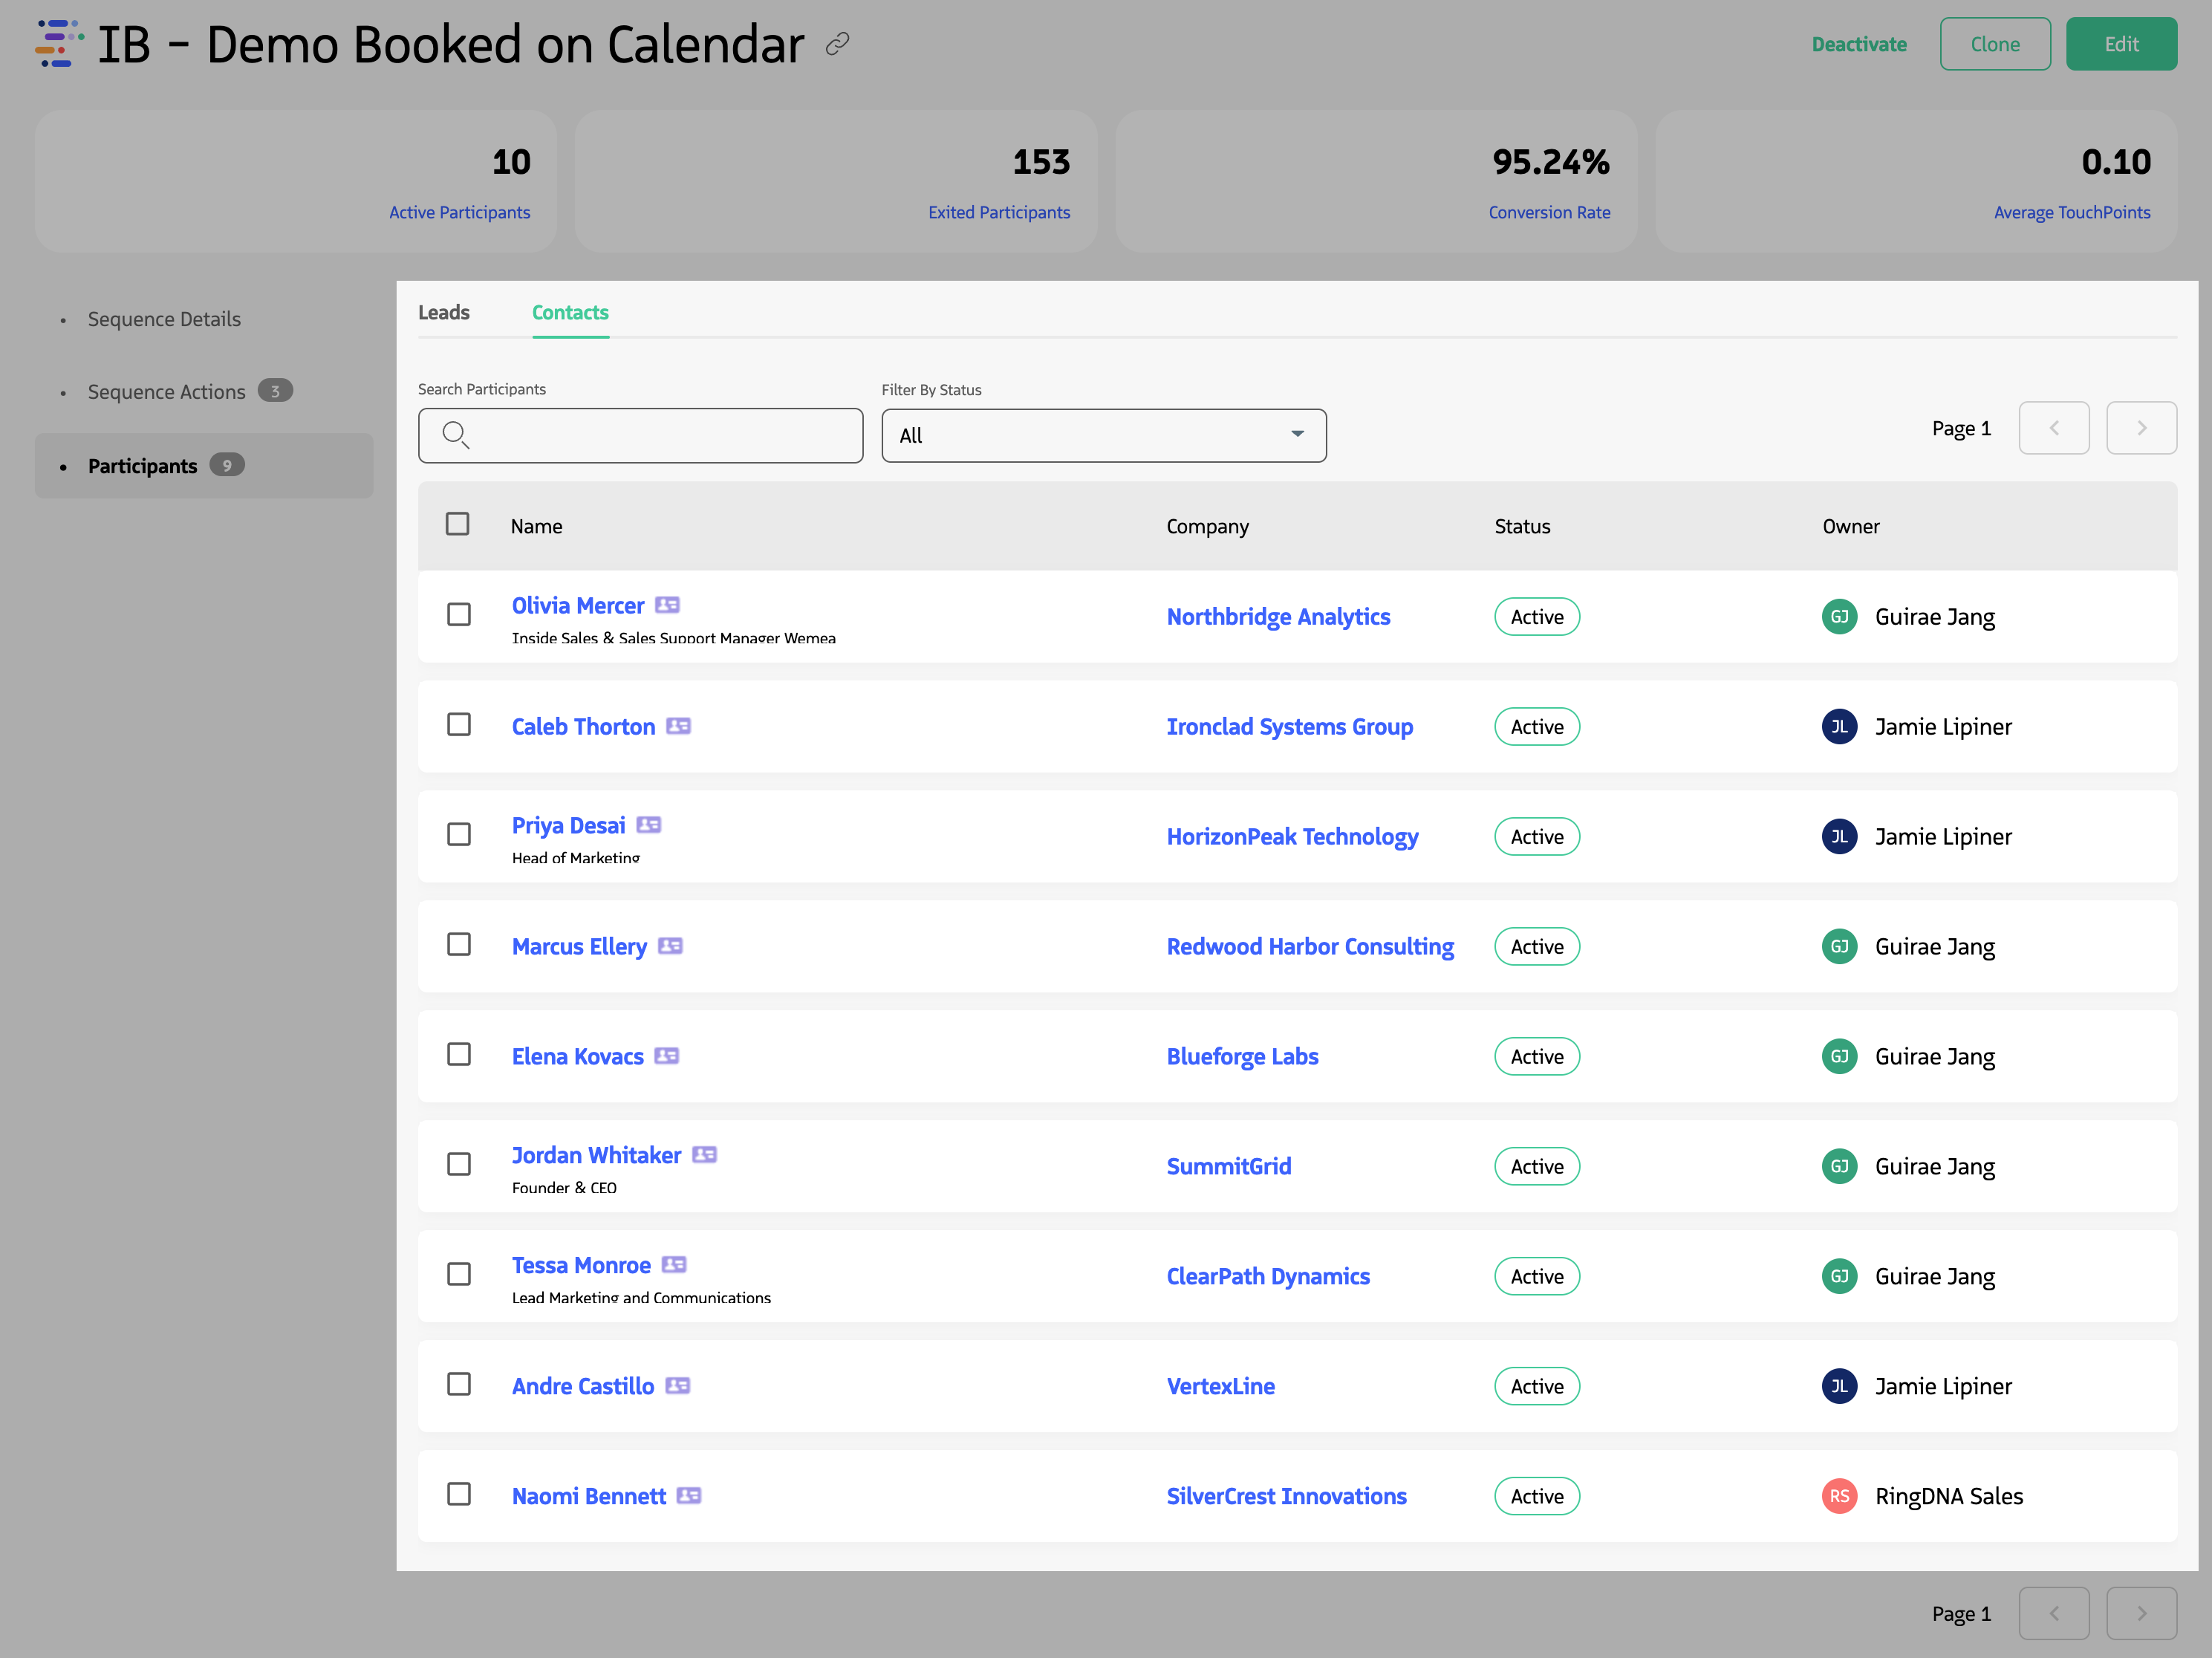Click Guirae Jang's GJ avatar for Marcus Ellery
This screenshot has height=1658, width=2212.
[1840, 946]
